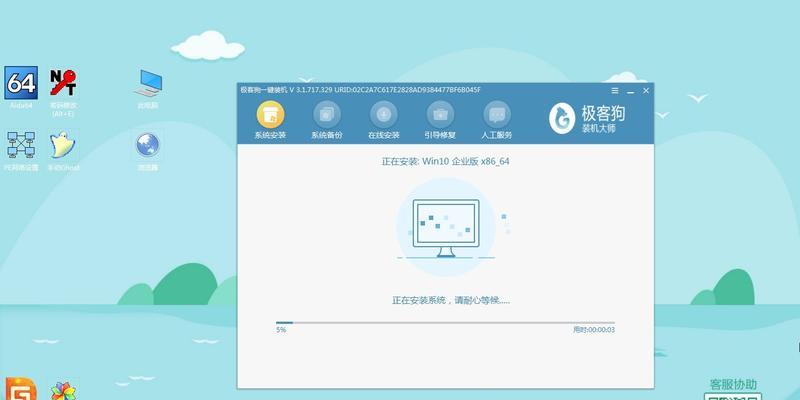Click the 客服协助 link
Image resolution: width=800 pixels, height=400 pixels.
733,384
